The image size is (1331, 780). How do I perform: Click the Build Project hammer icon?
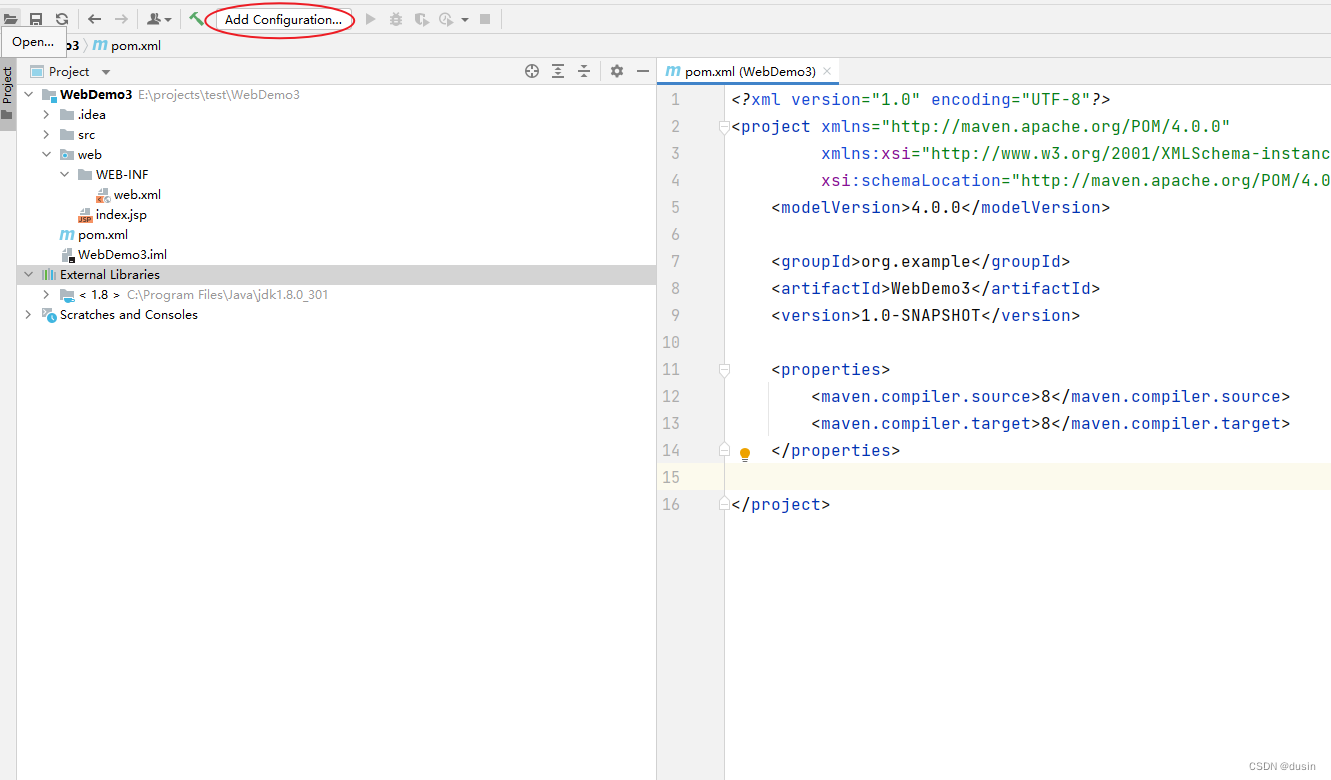pyautogui.click(x=197, y=18)
